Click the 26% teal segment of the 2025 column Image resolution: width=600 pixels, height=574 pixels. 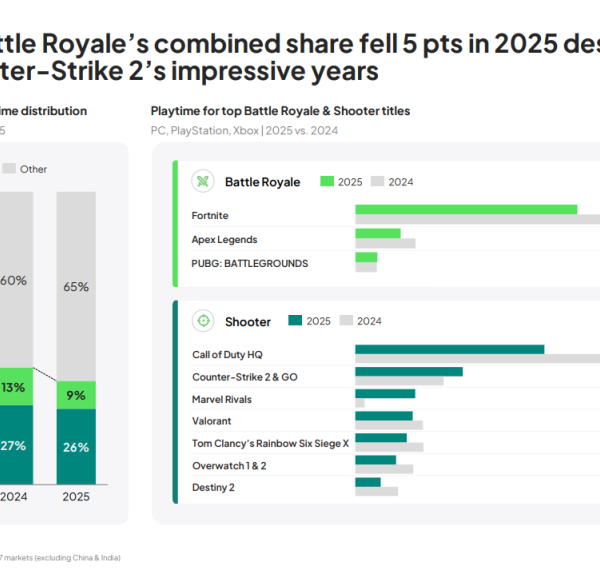coord(76,445)
